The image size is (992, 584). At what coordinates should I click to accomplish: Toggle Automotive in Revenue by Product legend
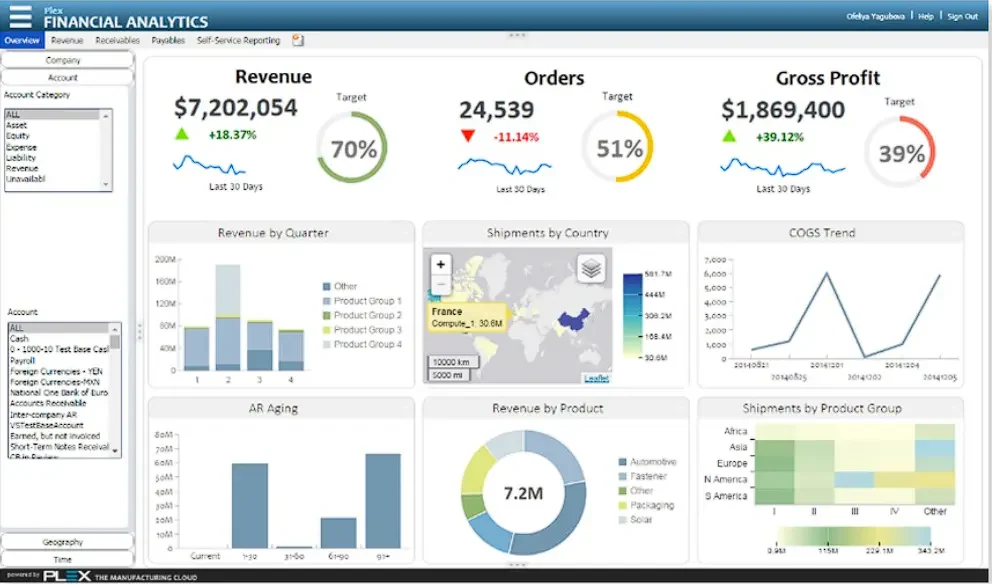point(647,462)
